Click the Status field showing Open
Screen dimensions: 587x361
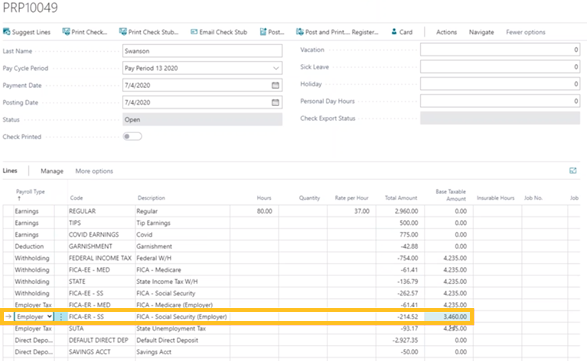pos(202,119)
